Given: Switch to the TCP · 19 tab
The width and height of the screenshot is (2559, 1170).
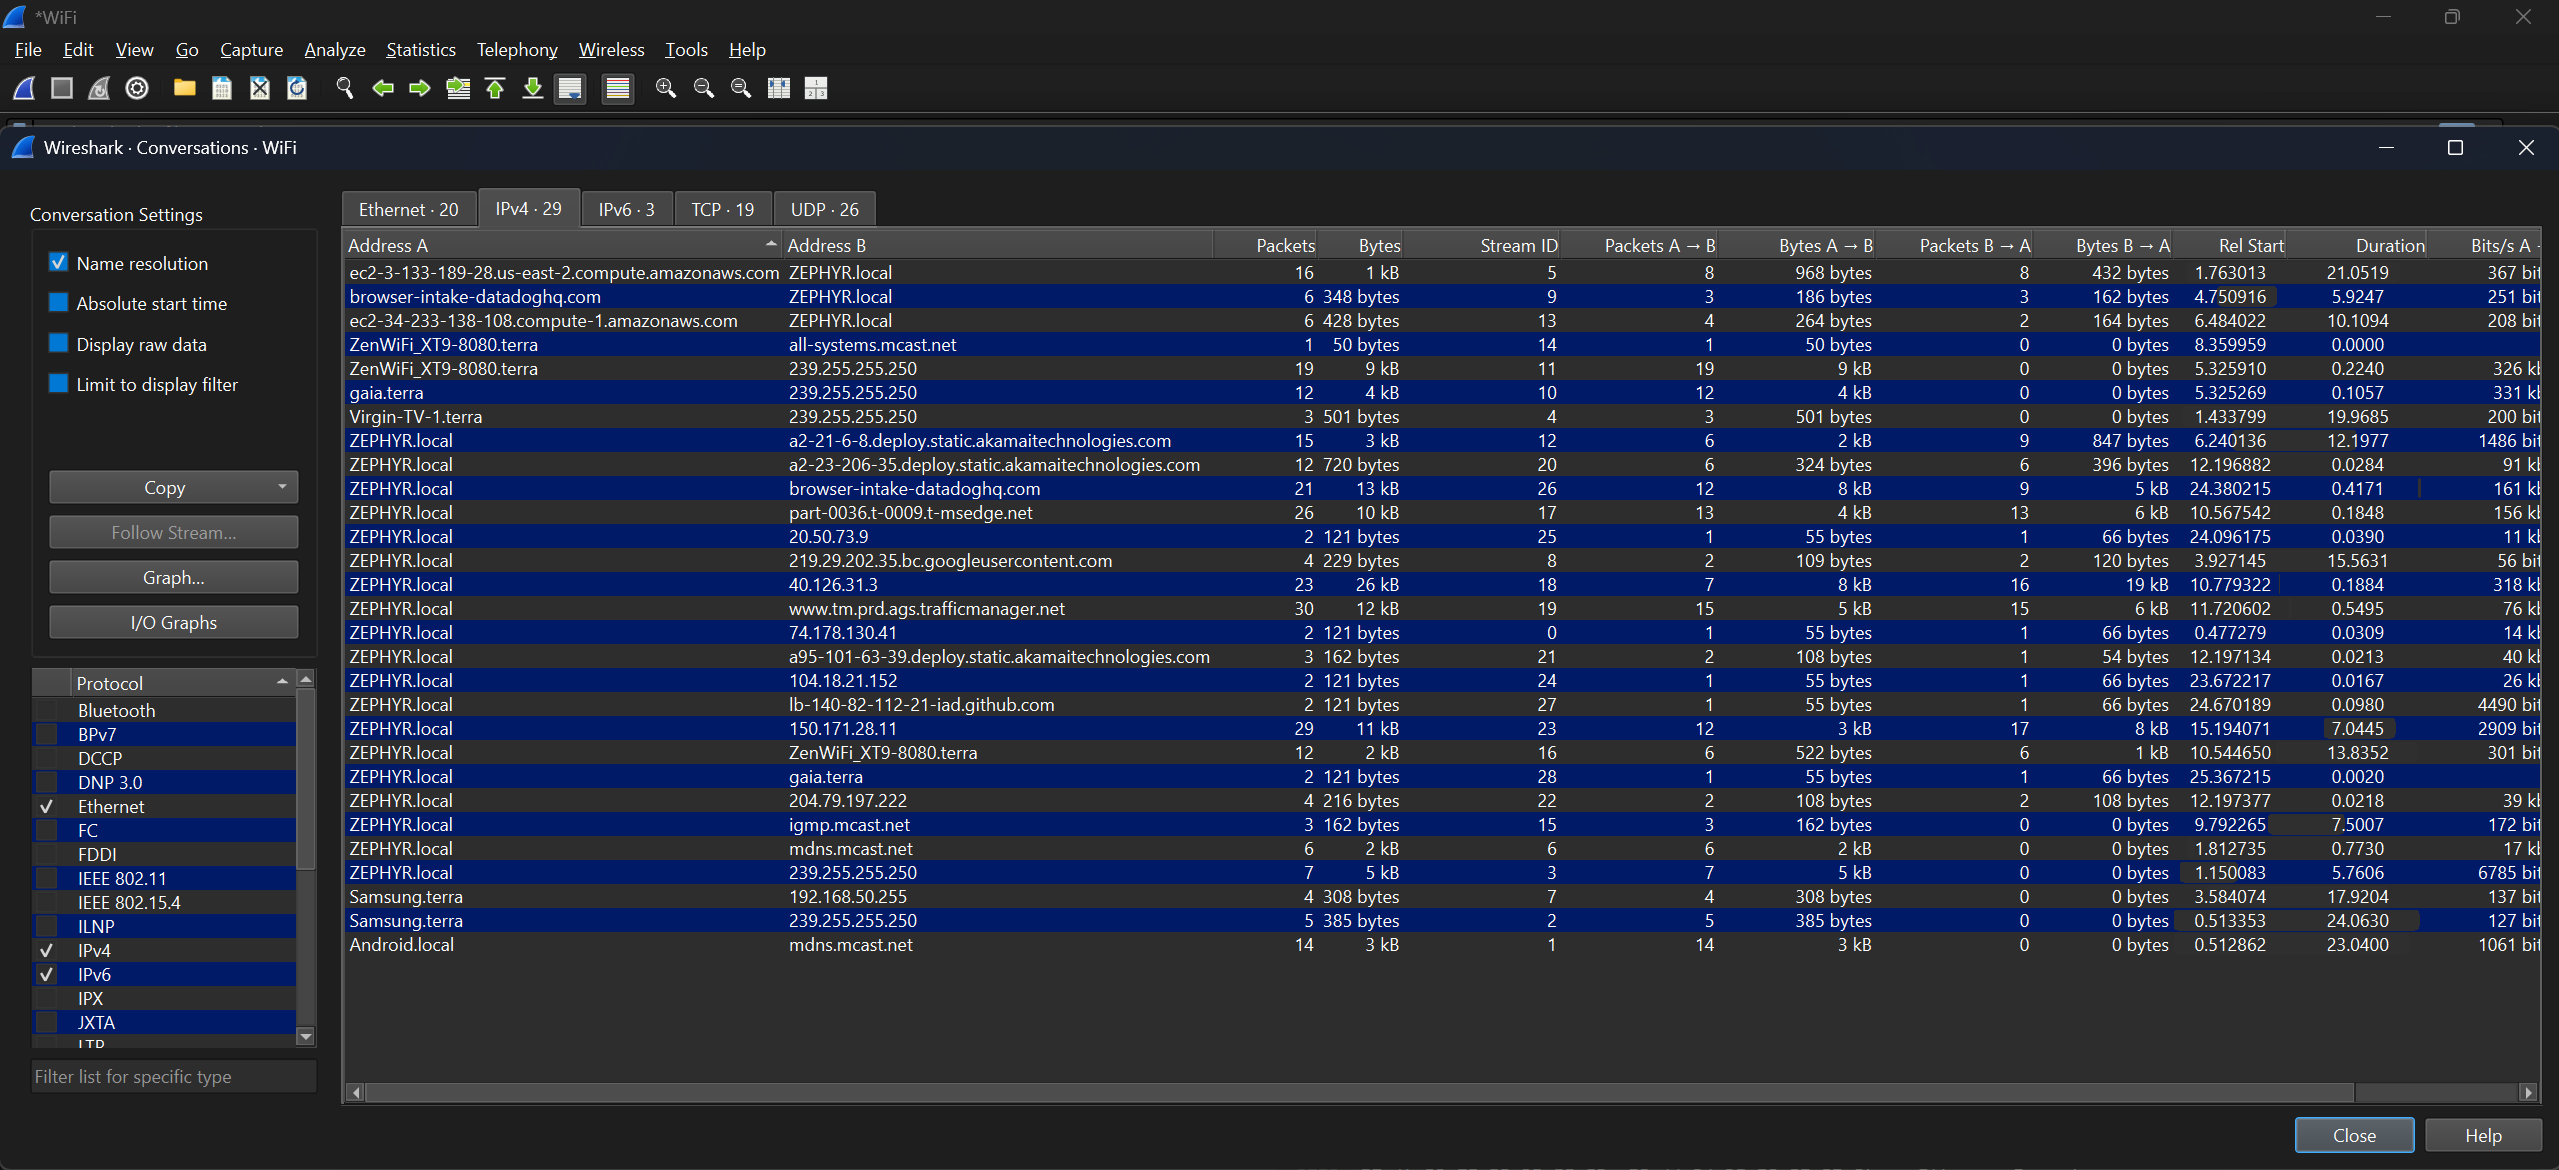Looking at the screenshot, I should tap(722, 209).
